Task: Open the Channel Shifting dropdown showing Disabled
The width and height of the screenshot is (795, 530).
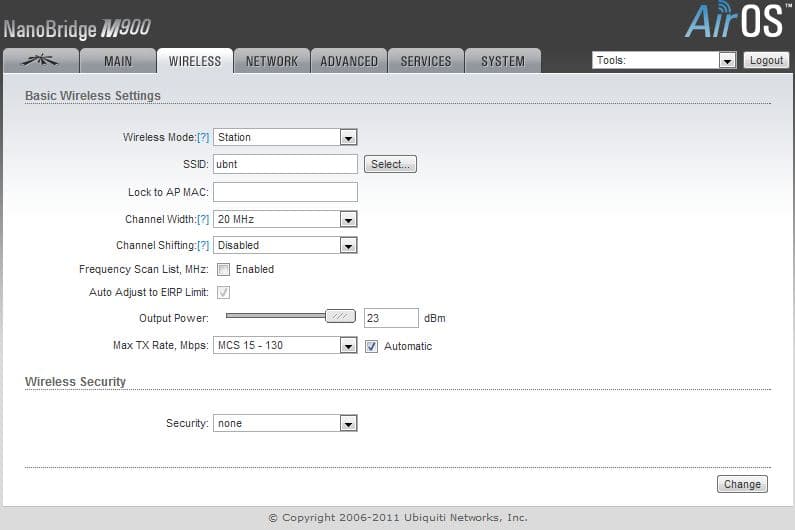Action: tap(285, 245)
